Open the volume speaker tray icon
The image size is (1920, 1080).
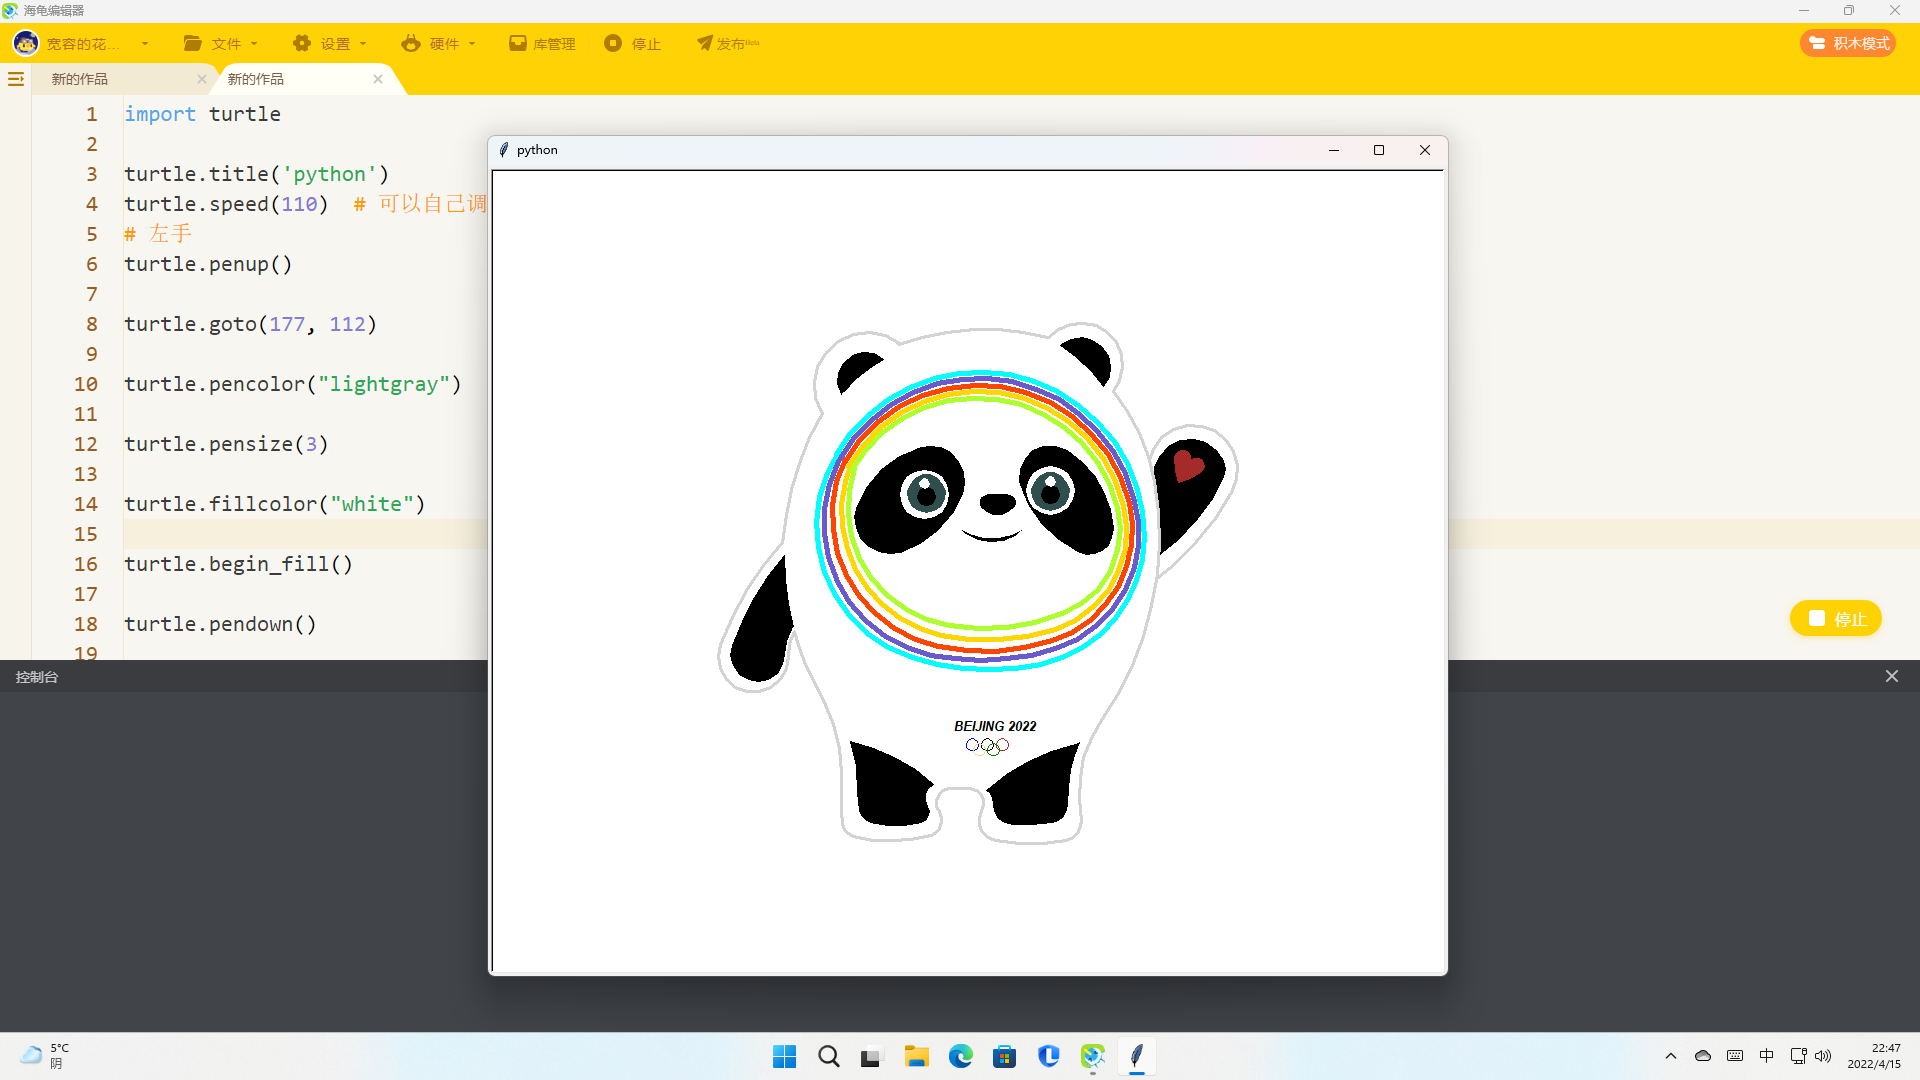pyautogui.click(x=1823, y=1056)
